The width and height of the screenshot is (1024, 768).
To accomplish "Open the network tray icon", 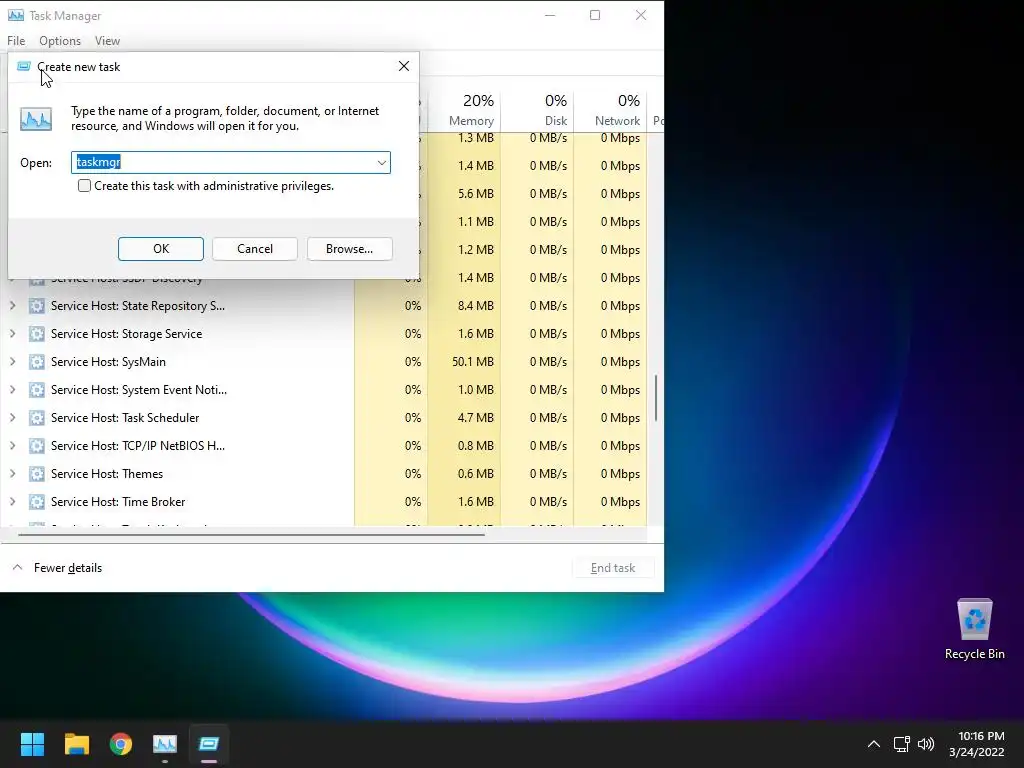I will point(902,744).
